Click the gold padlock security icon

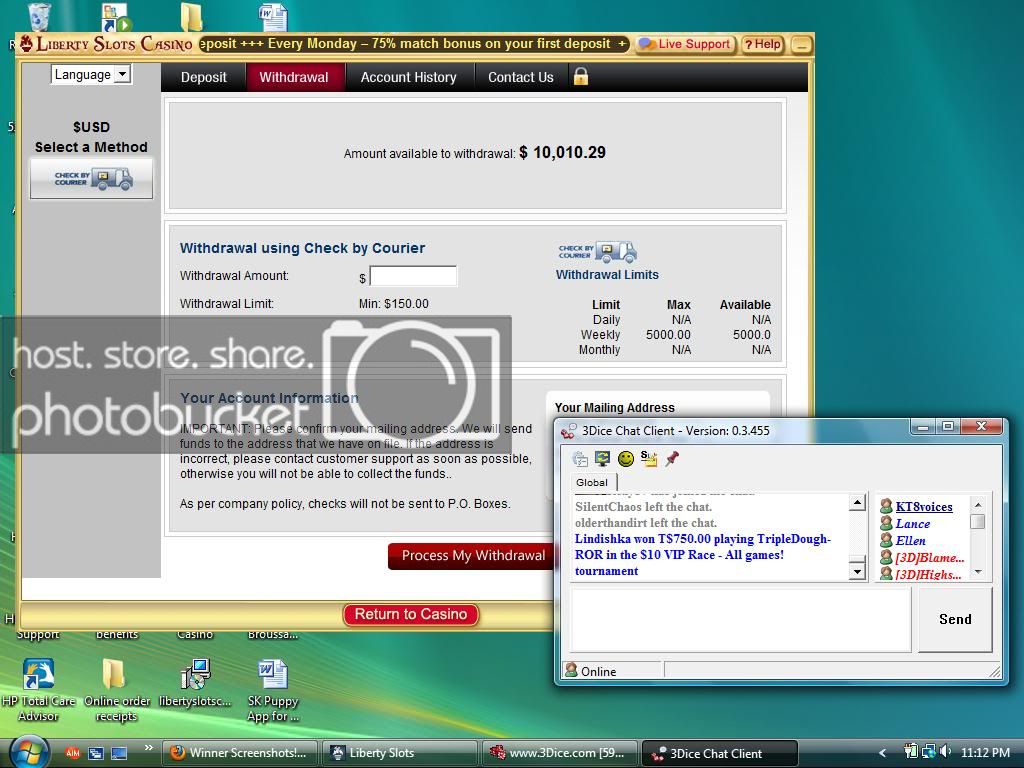(x=581, y=76)
